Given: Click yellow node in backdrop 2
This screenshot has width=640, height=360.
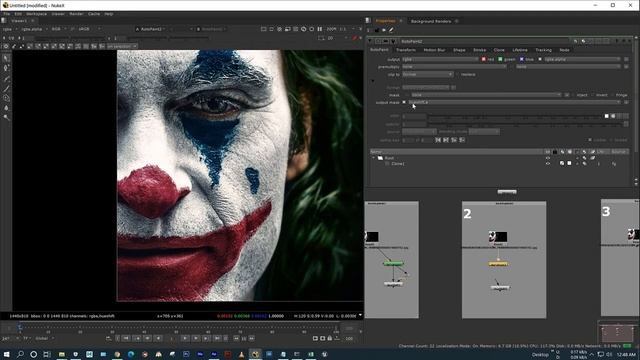Looking at the screenshot, I should click(498, 264).
